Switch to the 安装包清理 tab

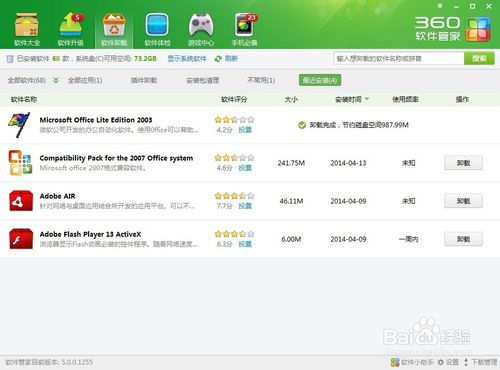tap(202, 80)
